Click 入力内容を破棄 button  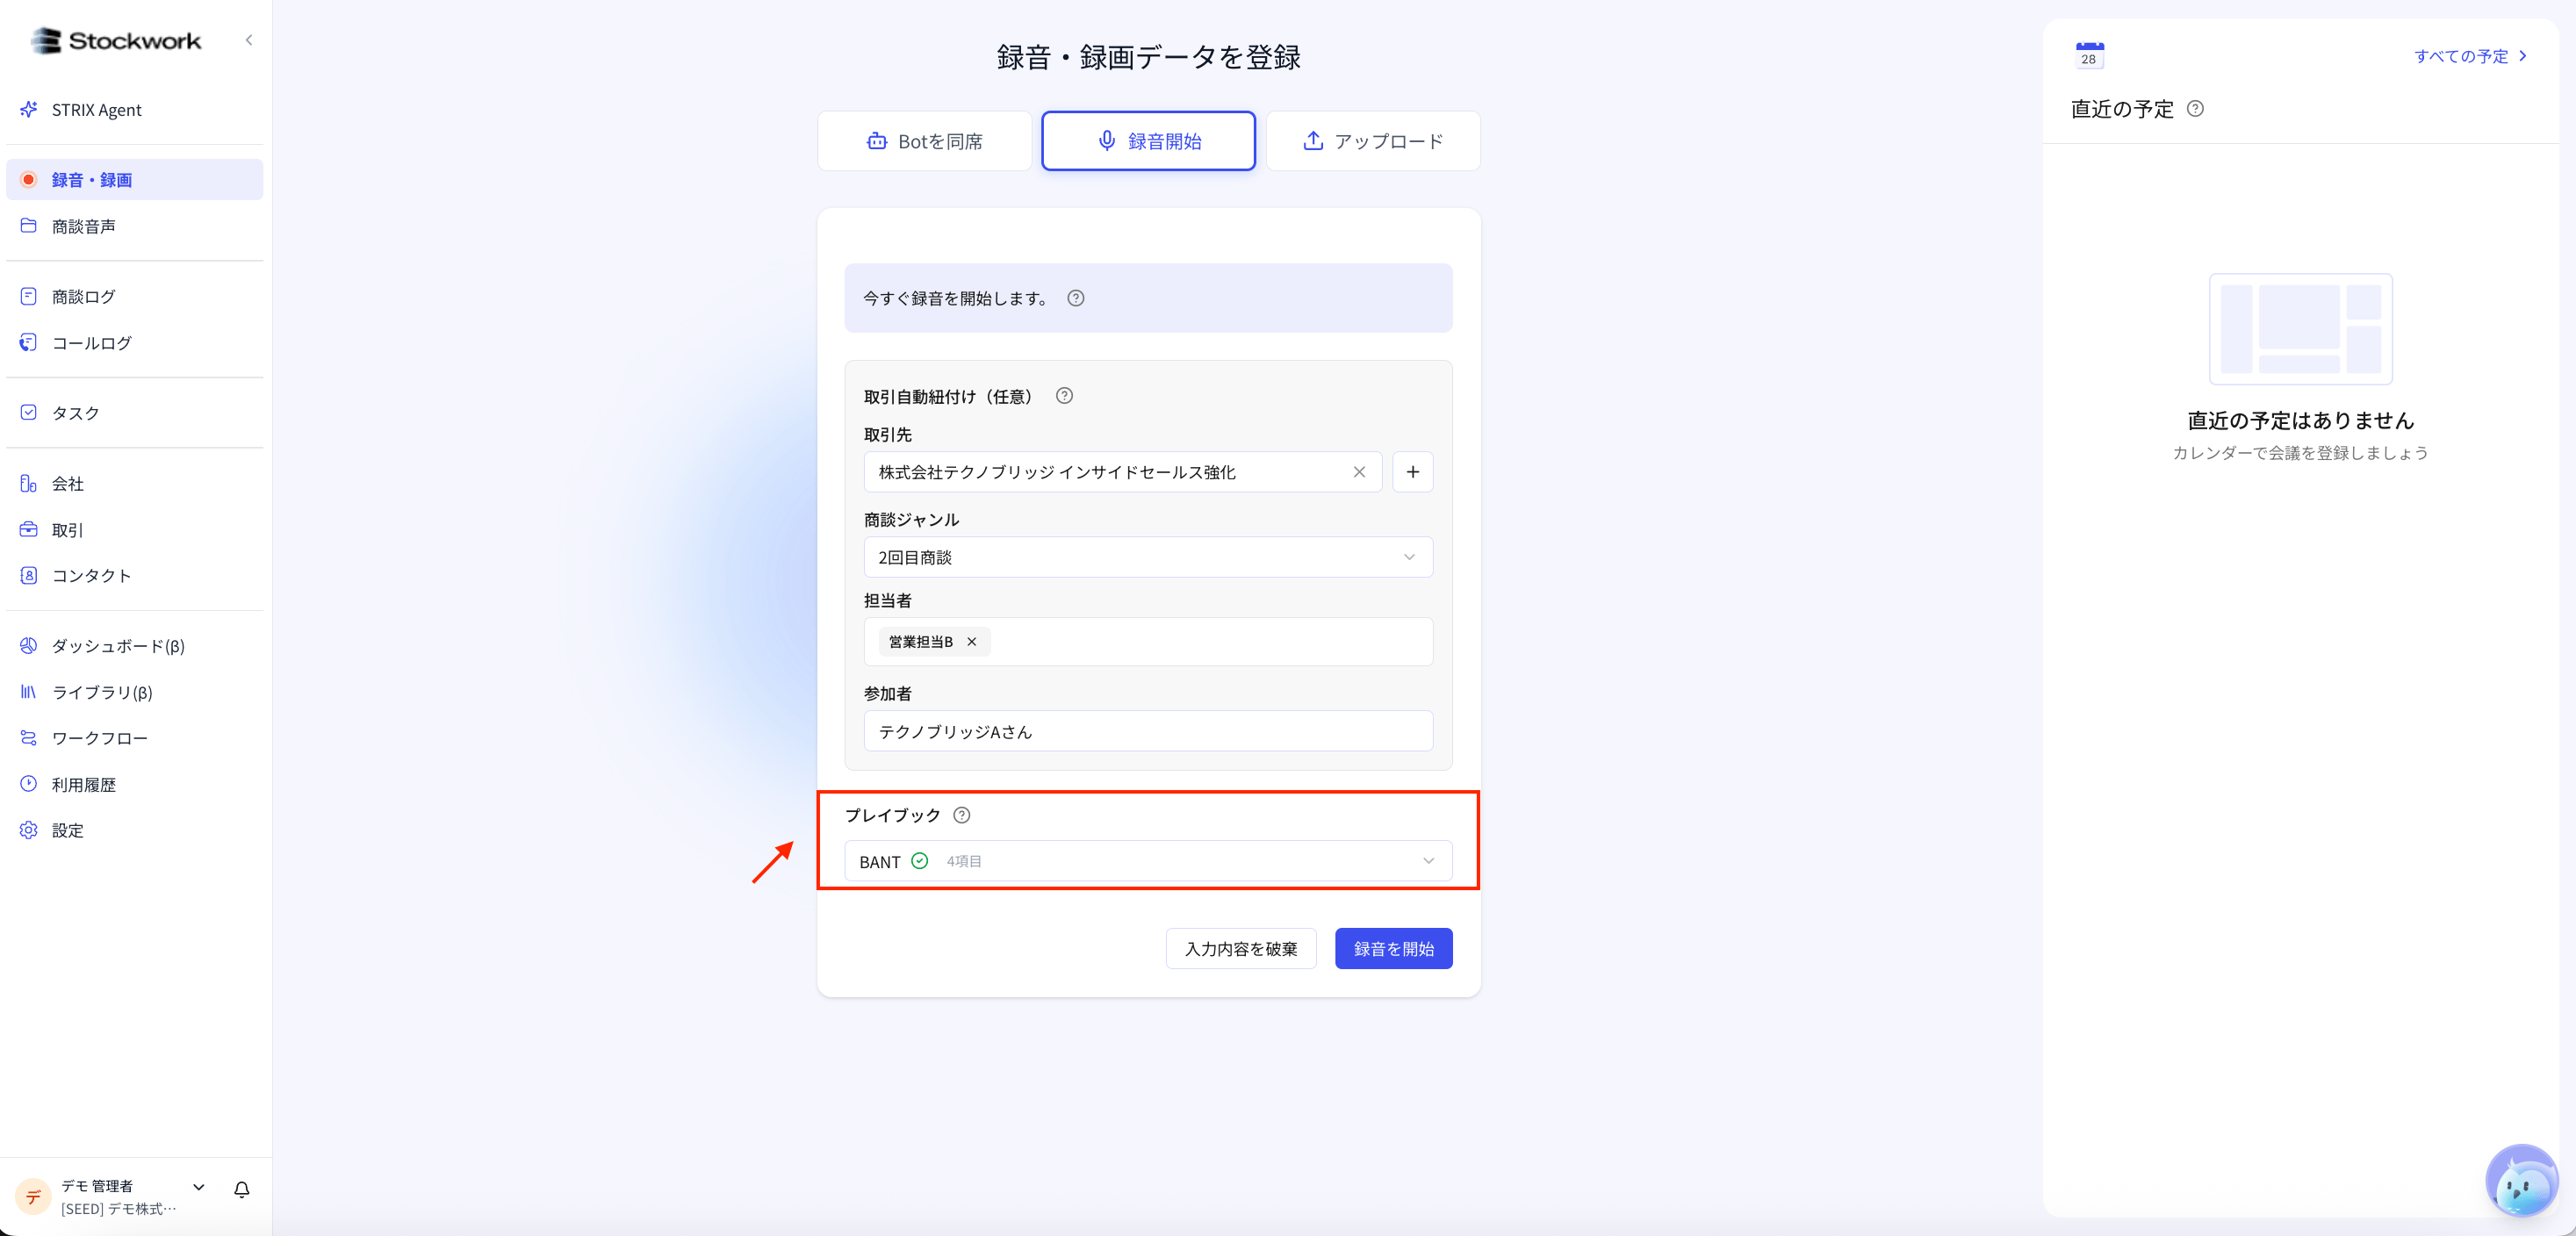(x=1241, y=949)
